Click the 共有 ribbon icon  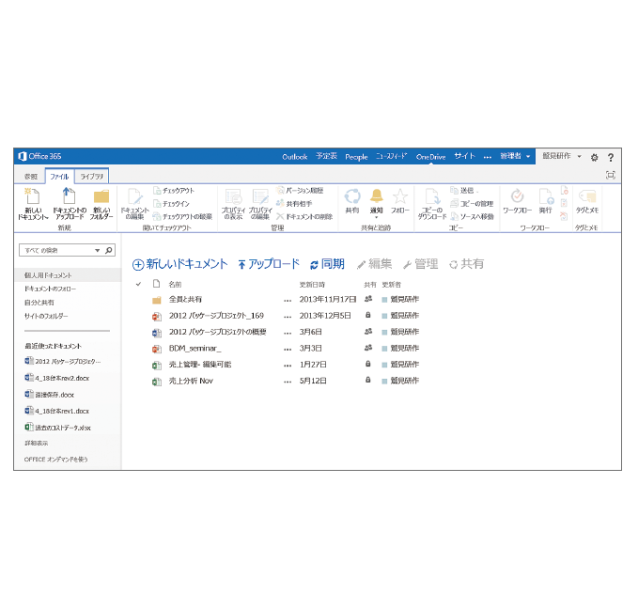click(352, 201)
